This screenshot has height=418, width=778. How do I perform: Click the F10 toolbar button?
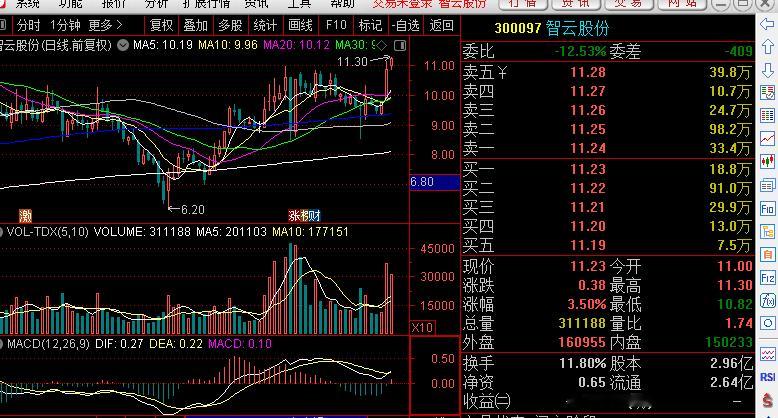tap(336, 25)
